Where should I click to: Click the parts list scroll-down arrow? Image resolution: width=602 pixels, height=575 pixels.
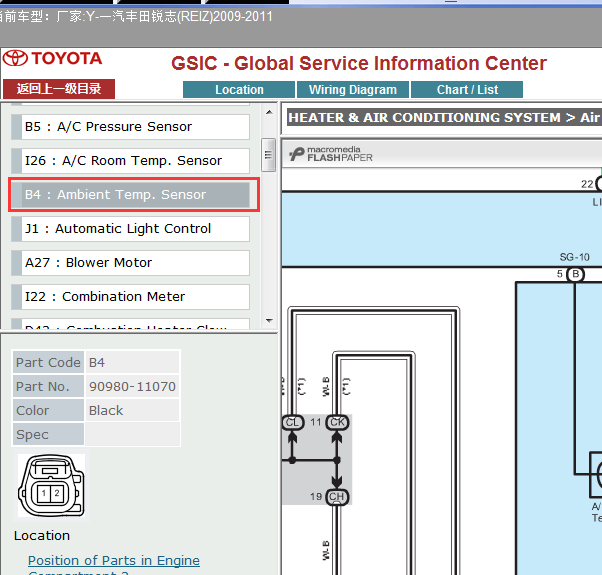[x=269, y=321]
